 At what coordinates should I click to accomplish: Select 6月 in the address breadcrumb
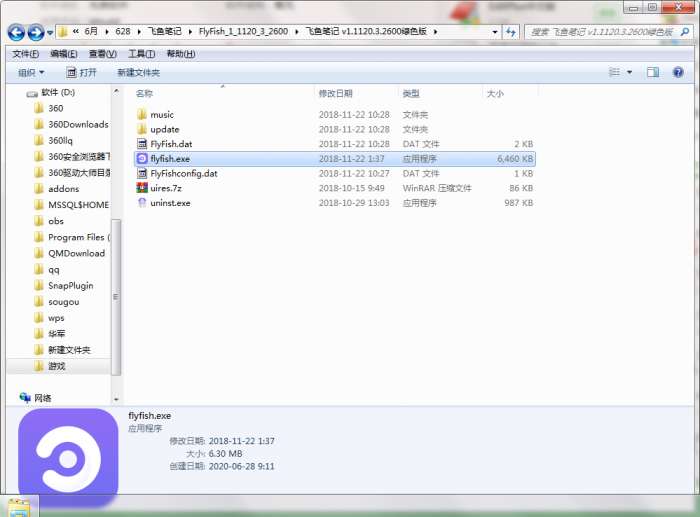pyautogui.click(x=91, y=32)
